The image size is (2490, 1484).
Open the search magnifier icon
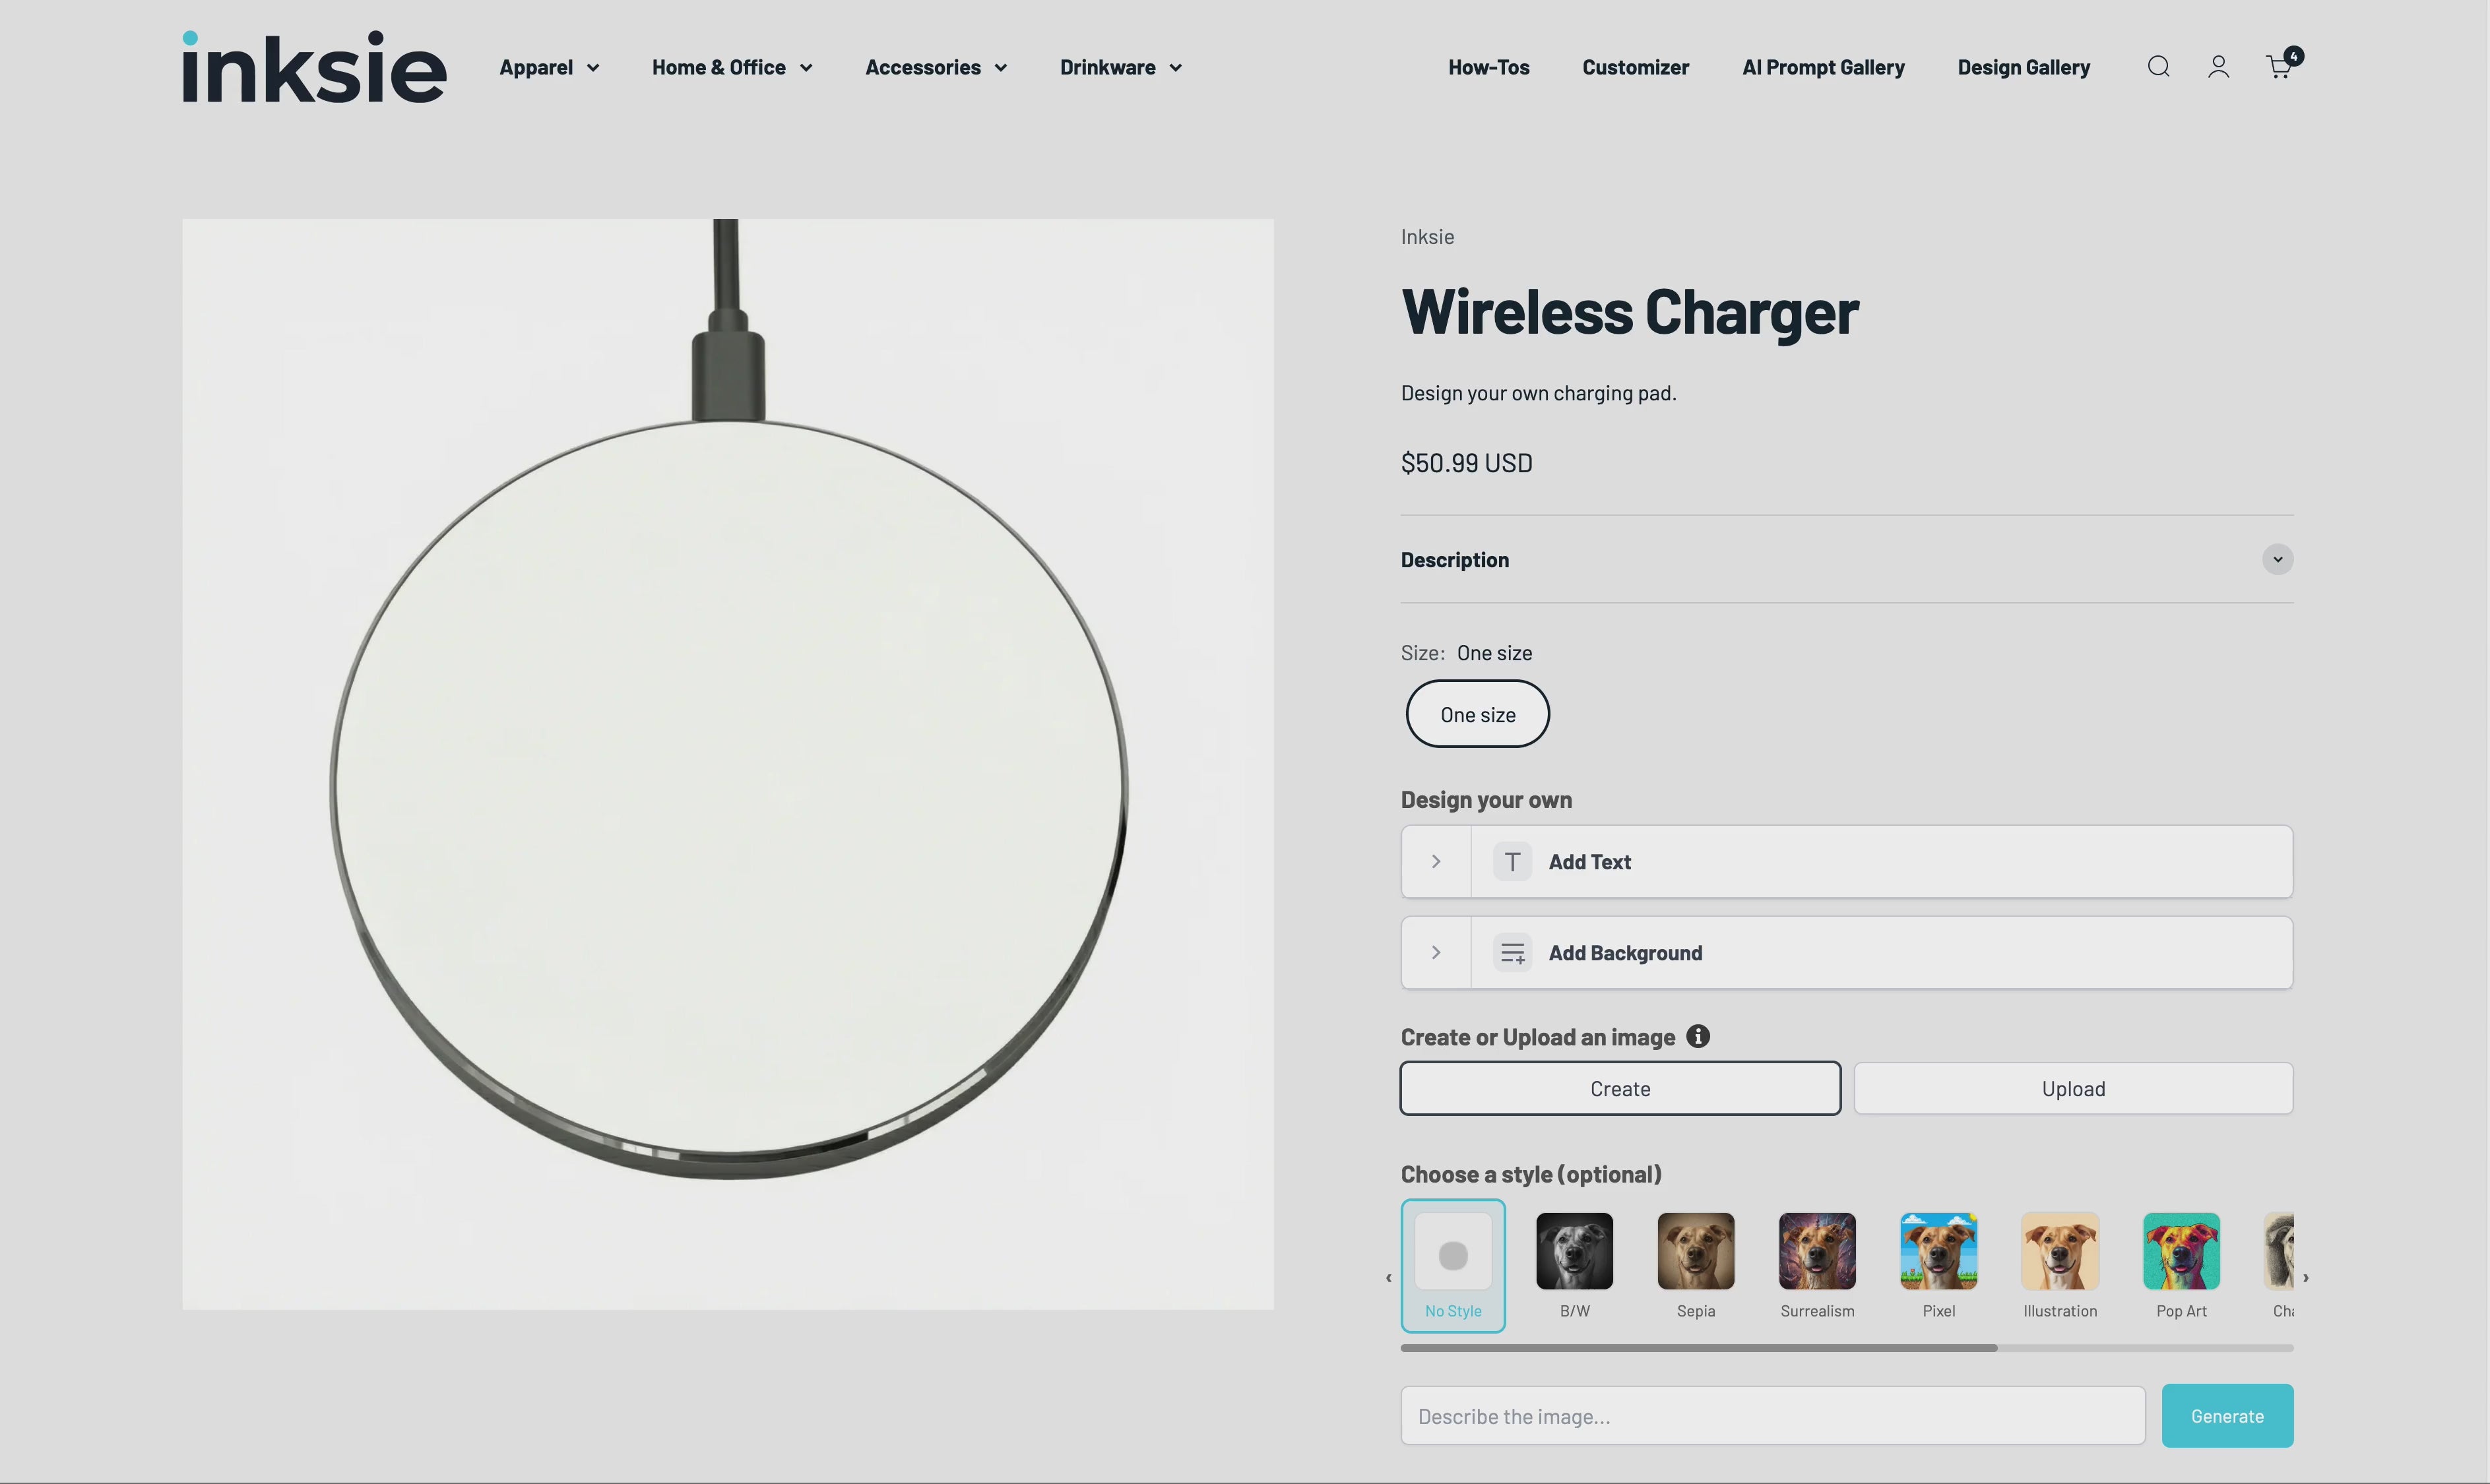(2158, 67)
